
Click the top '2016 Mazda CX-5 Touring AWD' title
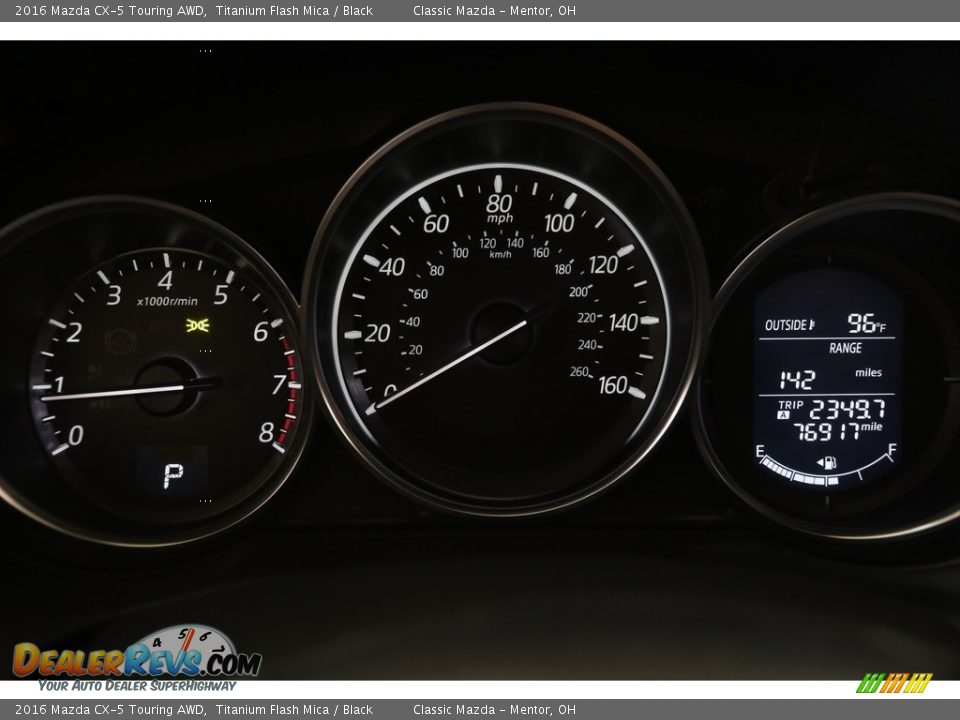(110, 11)
